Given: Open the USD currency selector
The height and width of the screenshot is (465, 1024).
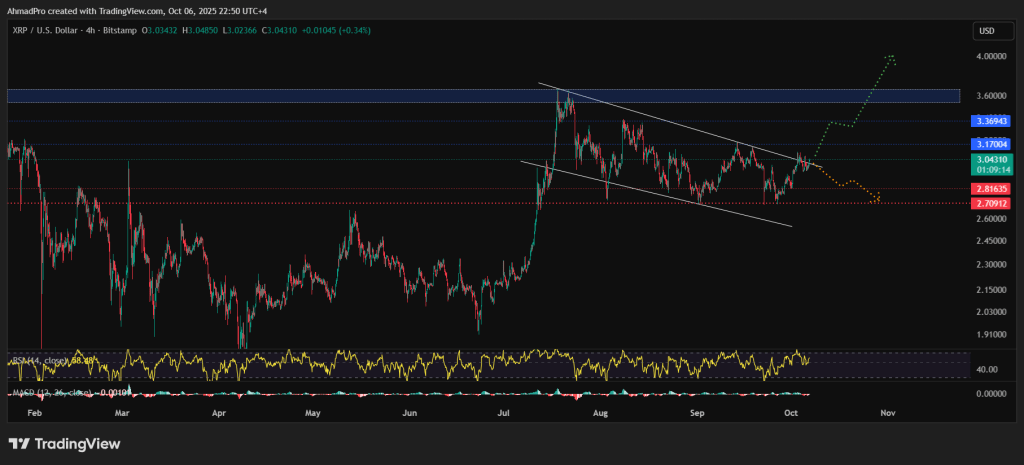Looking at the screenshot, I should (x=986, y=31).
